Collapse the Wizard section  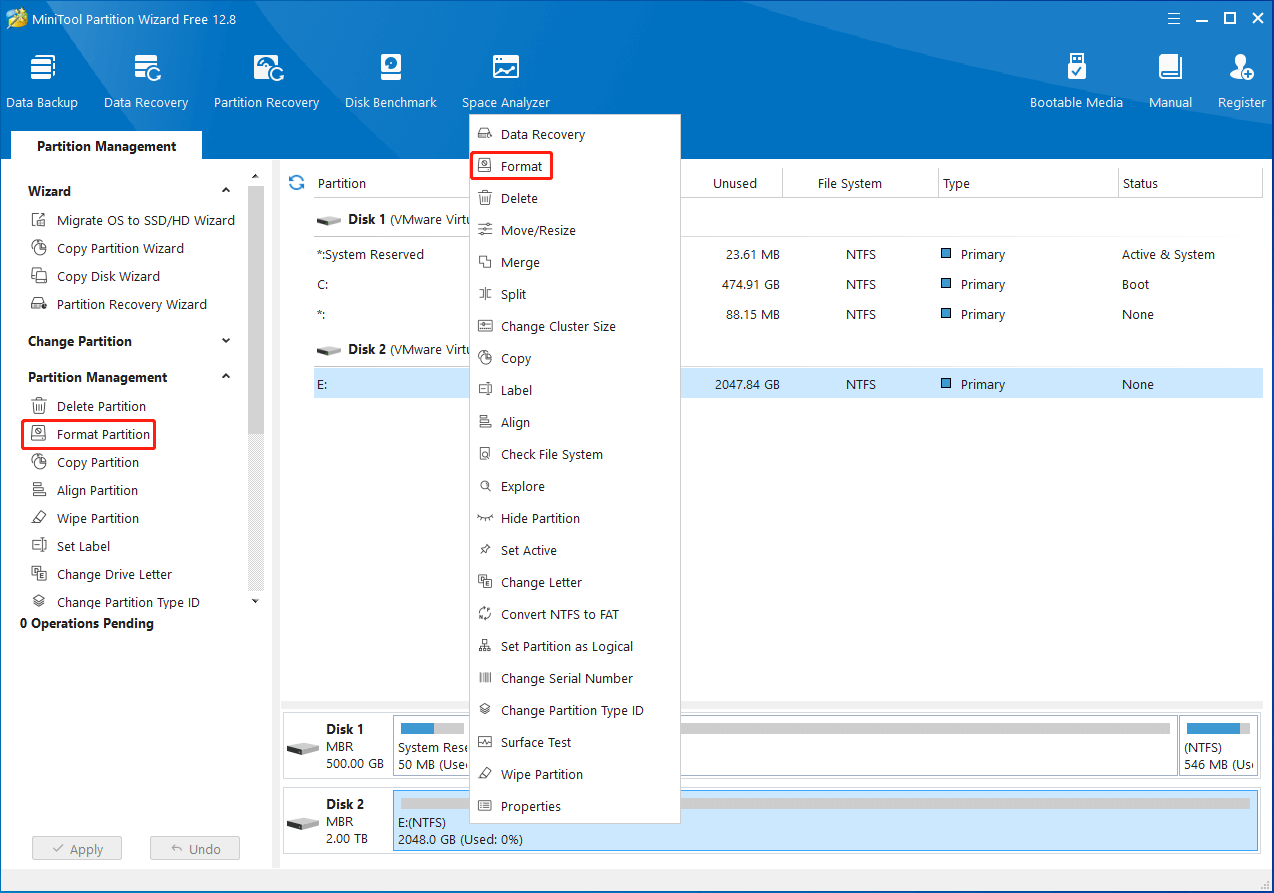pos(226,191)
